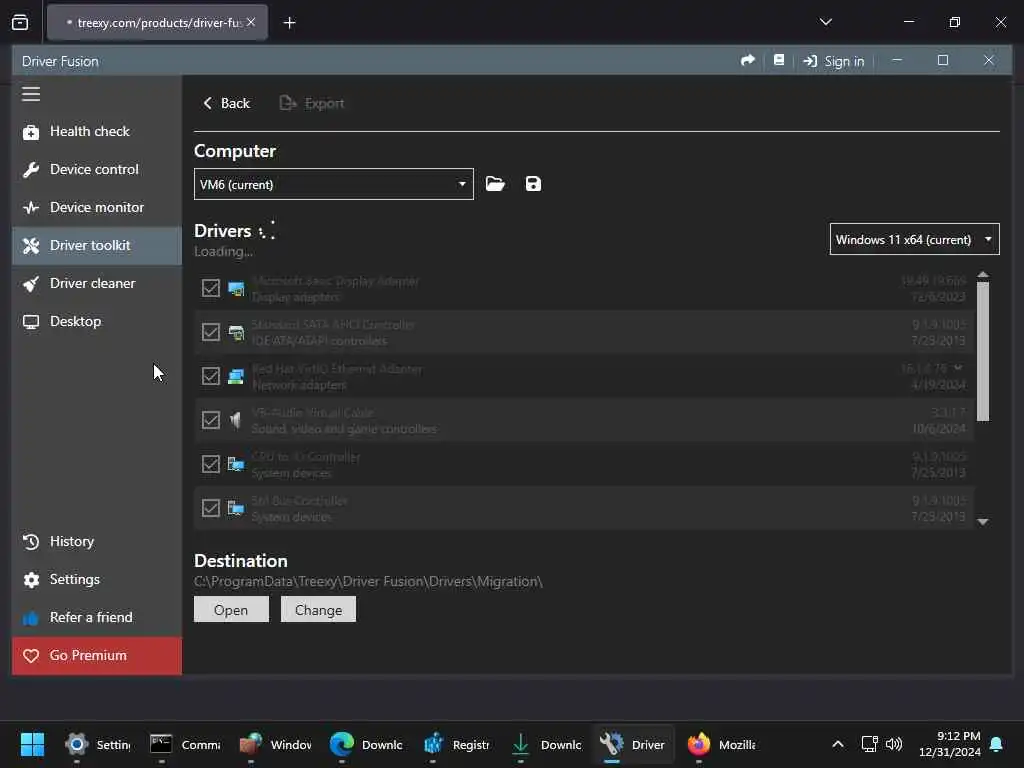This screenshot has height=768, width=1024.
Task: Open the hamburger navigation menu
Action: coord(31,94)
